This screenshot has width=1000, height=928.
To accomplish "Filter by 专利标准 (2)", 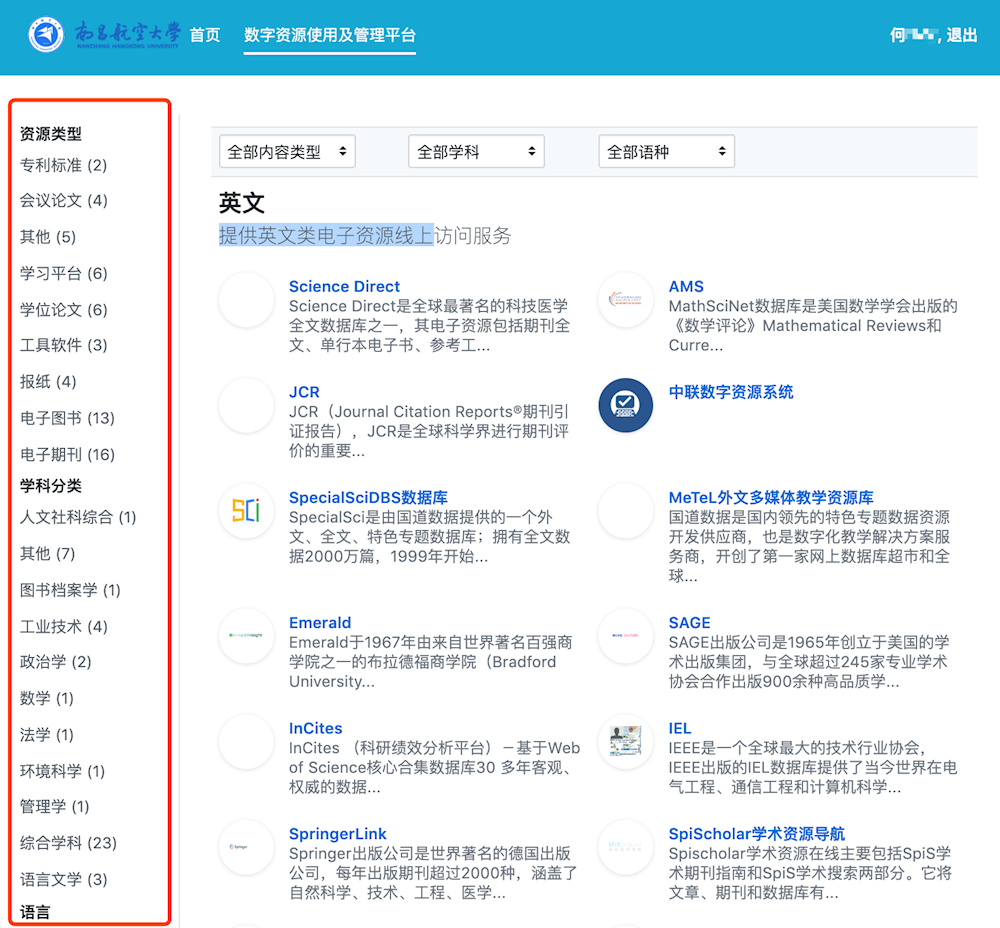I will [x=63, y=165].
